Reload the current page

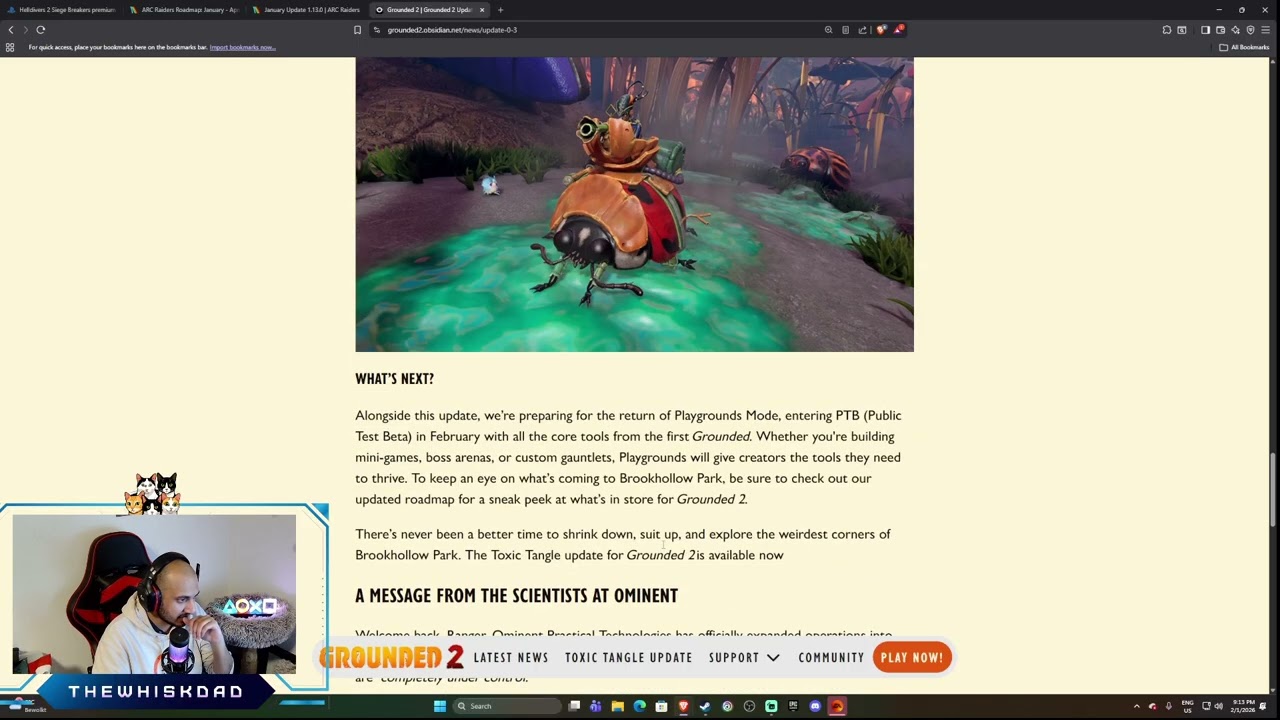pos(41,30)
